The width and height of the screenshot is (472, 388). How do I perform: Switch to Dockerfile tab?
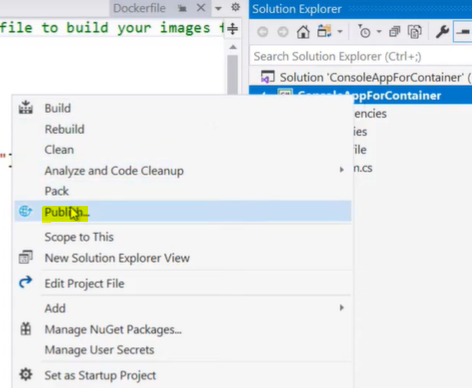[139, 8]
